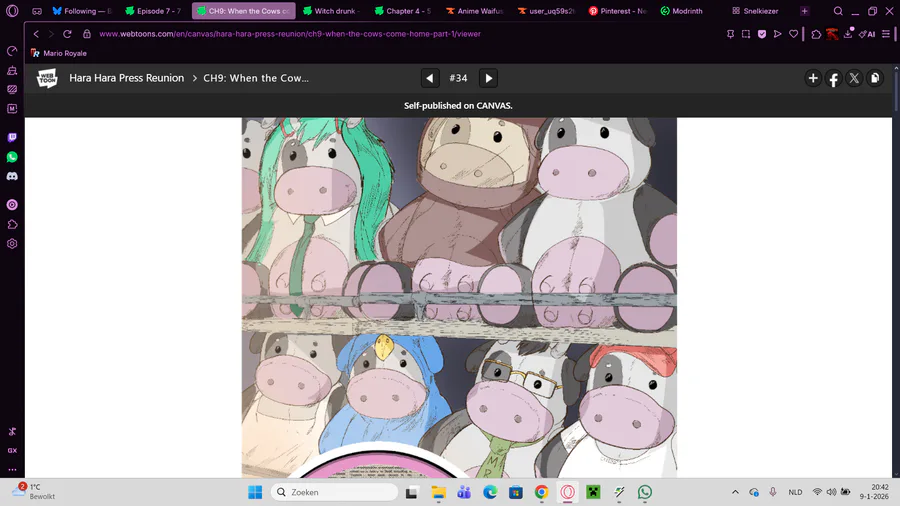Viewport: 900px width, 506px height.
Task: Open the player icon in sidebar
Action: (x=12, y=205)
